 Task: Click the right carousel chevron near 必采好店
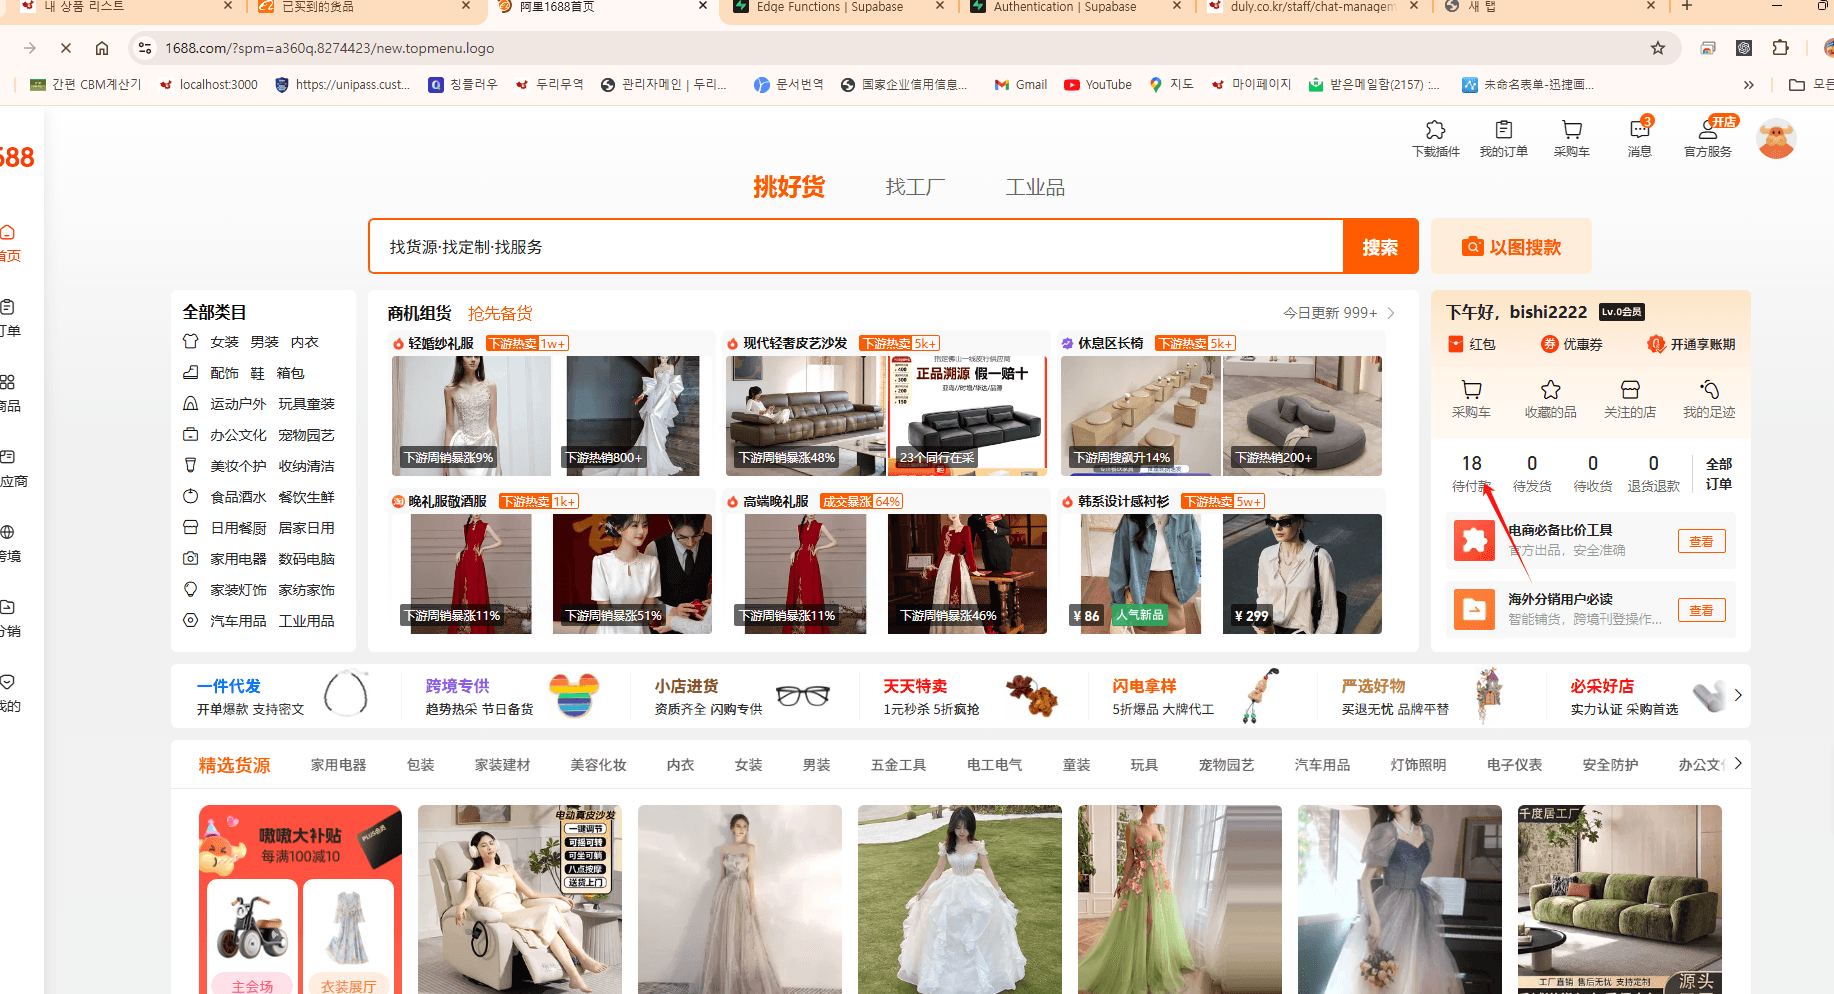1738,695
